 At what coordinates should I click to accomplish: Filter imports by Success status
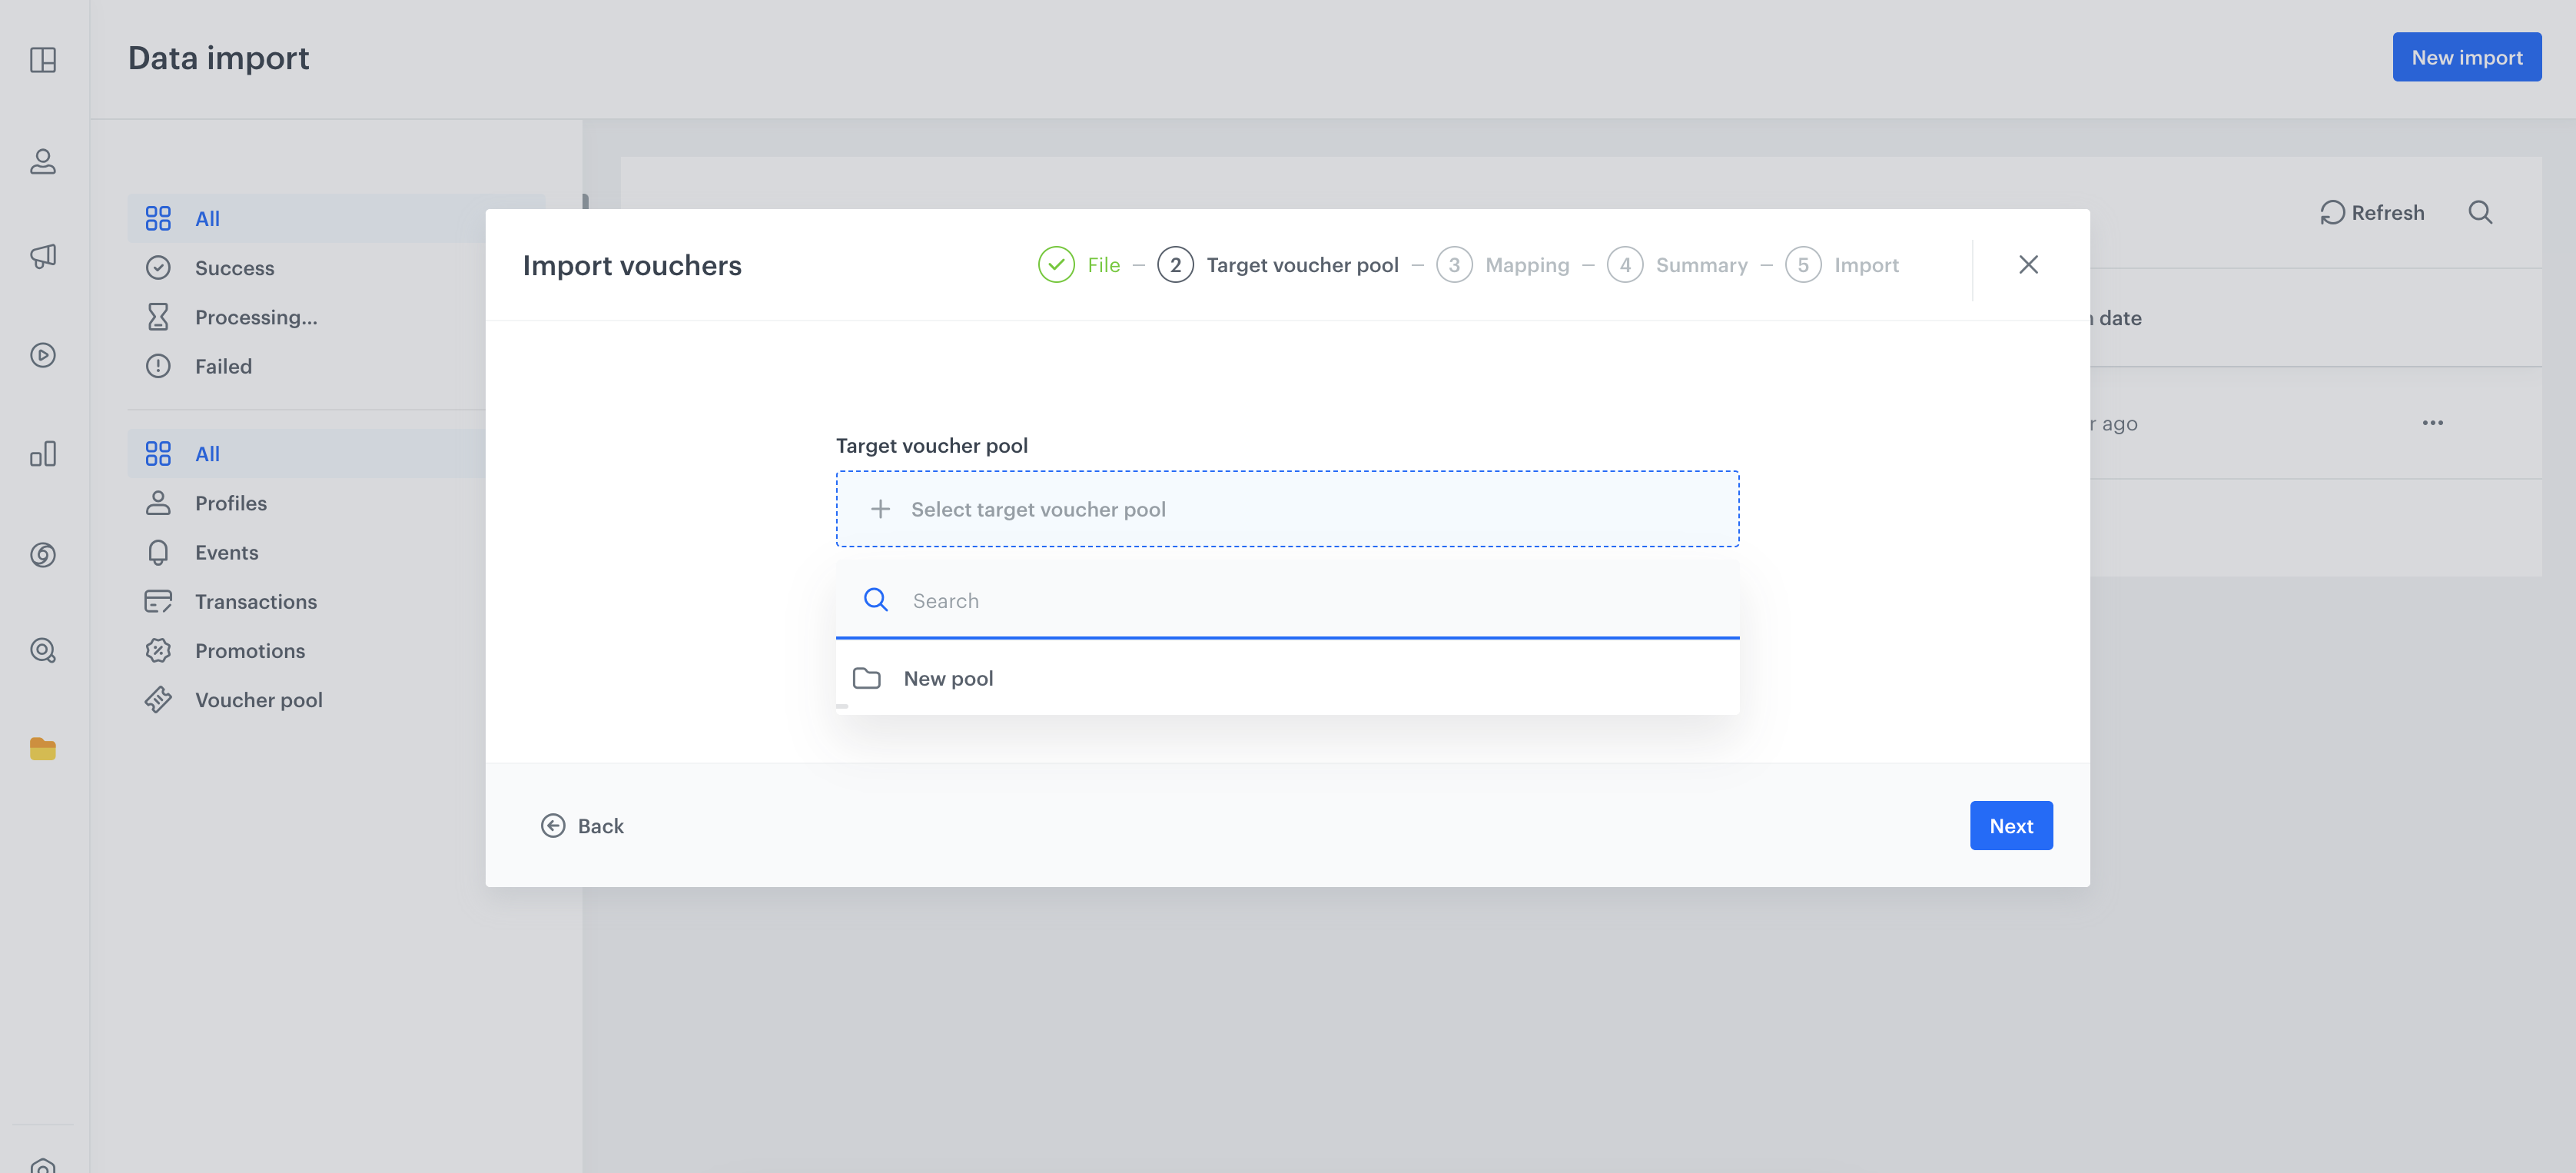(234, 268)
